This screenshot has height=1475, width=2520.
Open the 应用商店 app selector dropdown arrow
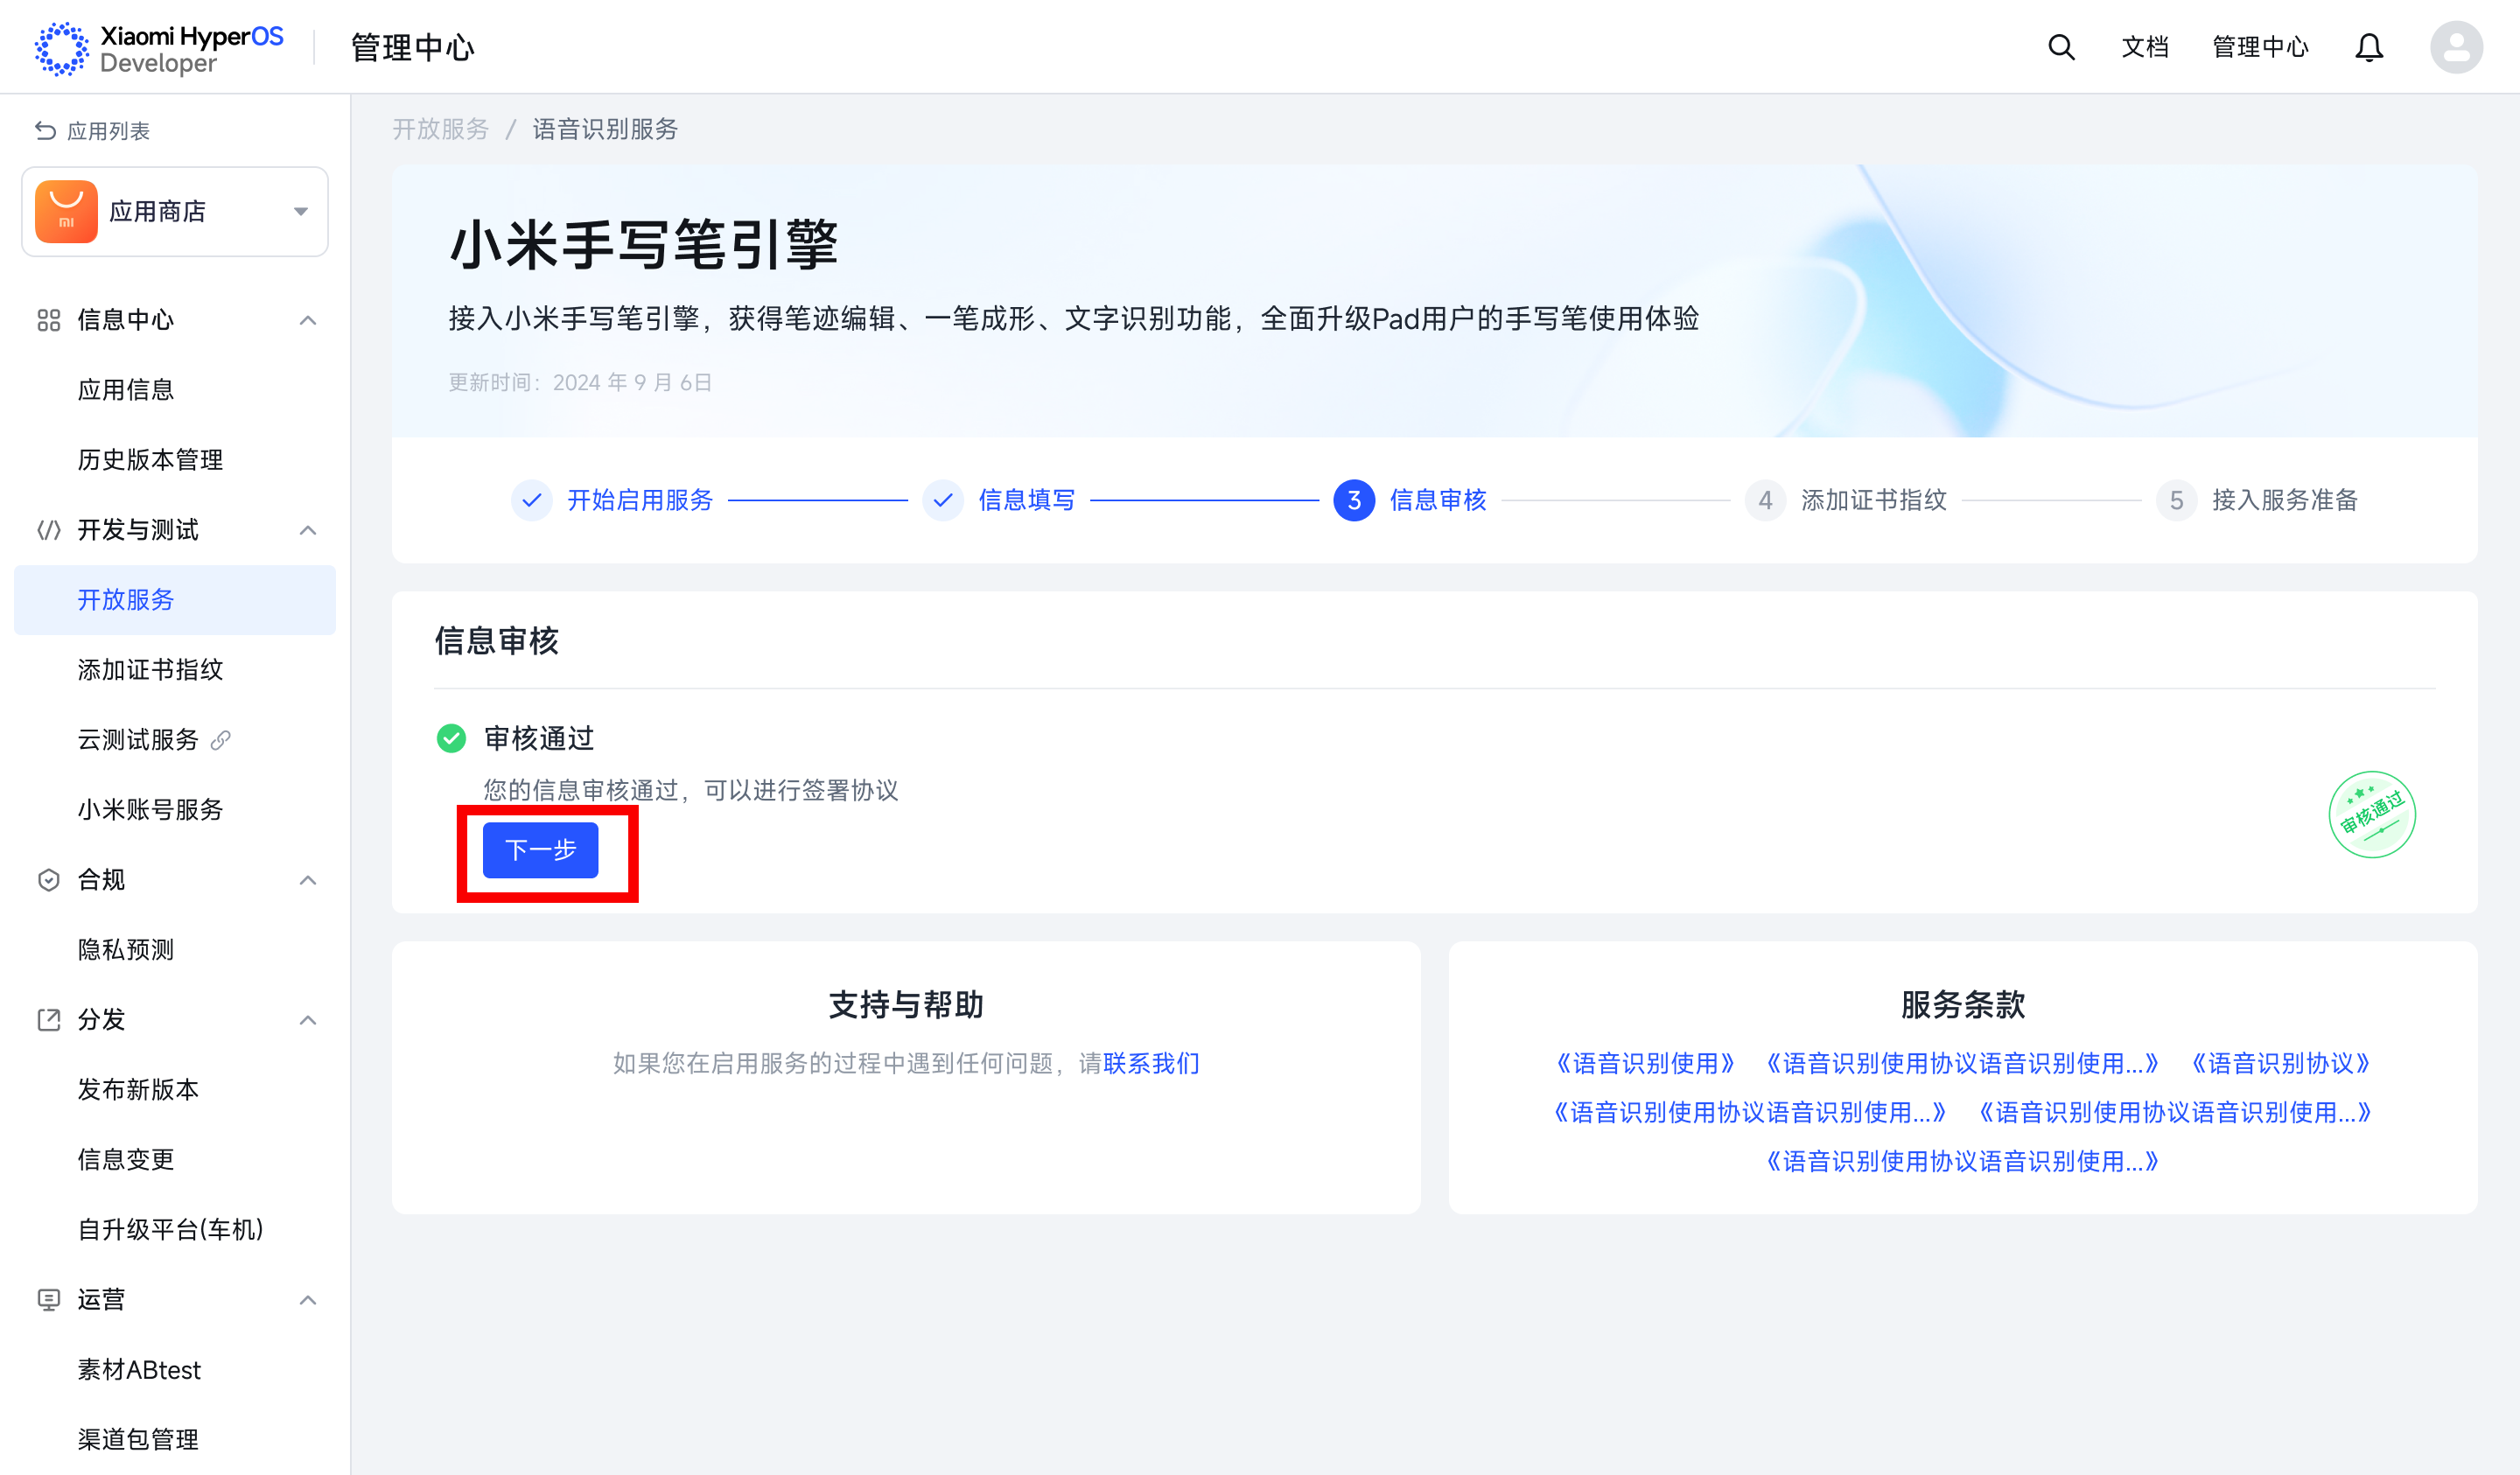coord(300,212)
